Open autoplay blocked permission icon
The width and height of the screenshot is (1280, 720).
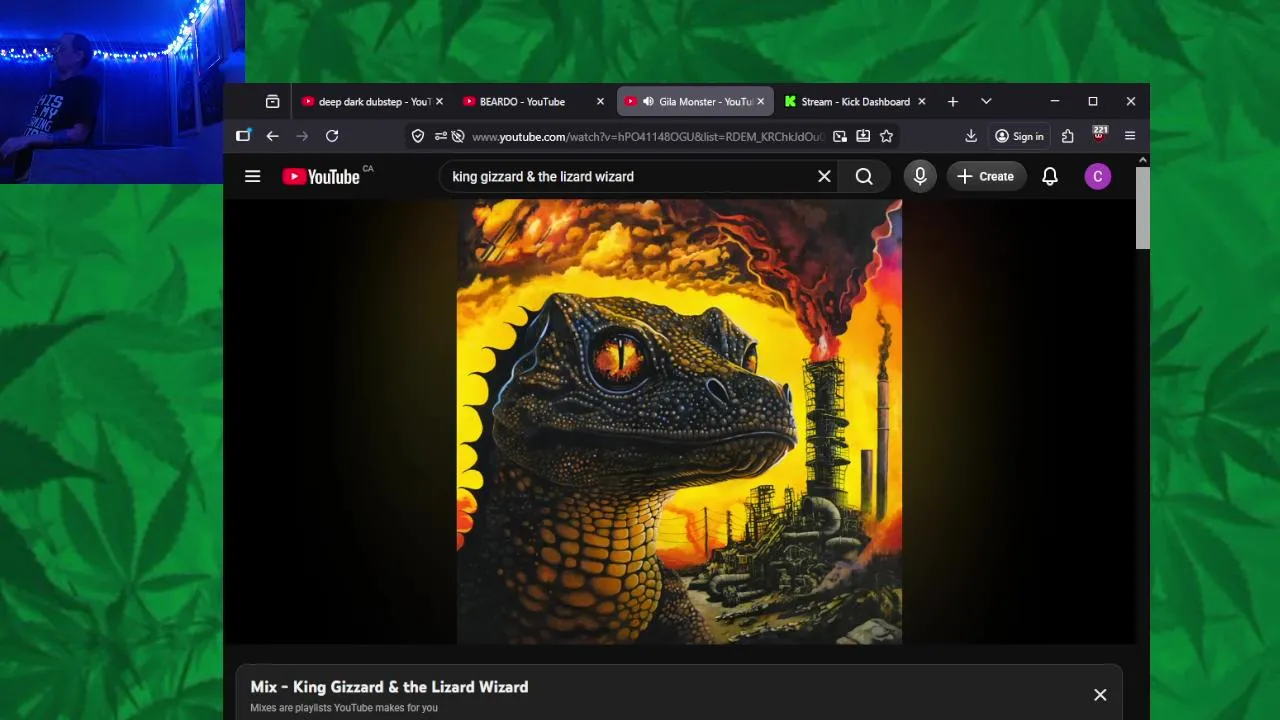point(458,136)
